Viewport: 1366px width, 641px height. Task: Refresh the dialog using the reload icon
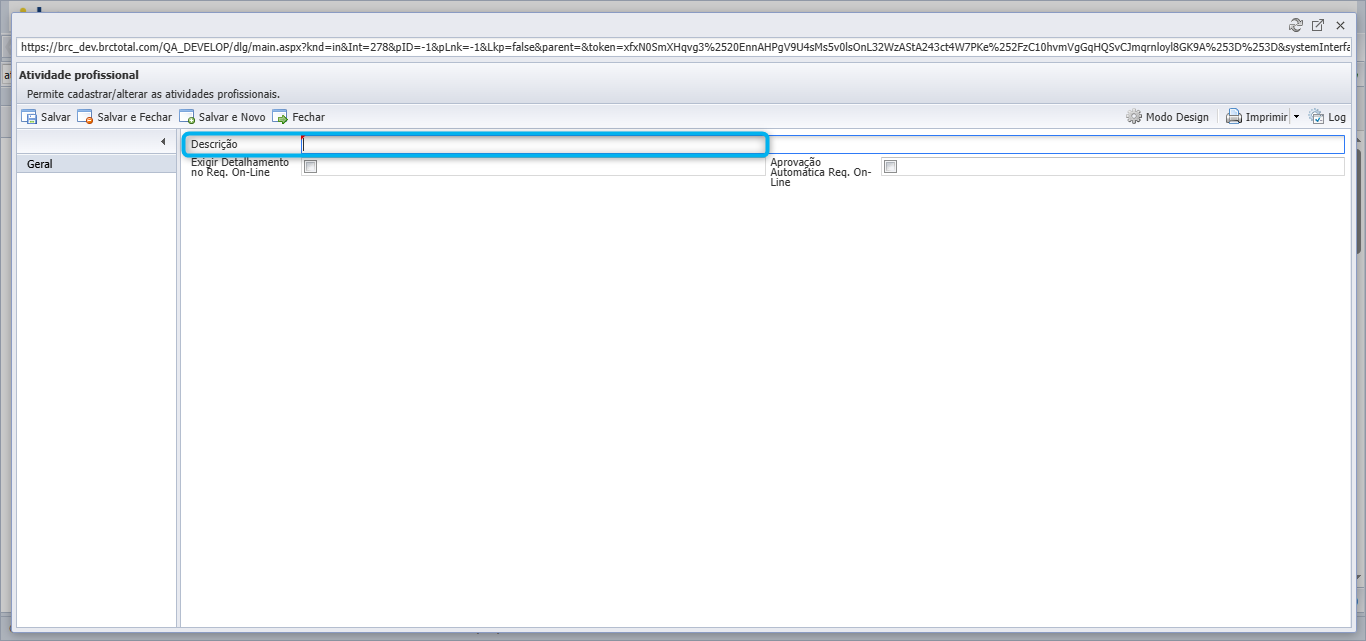coord(1296,25)
